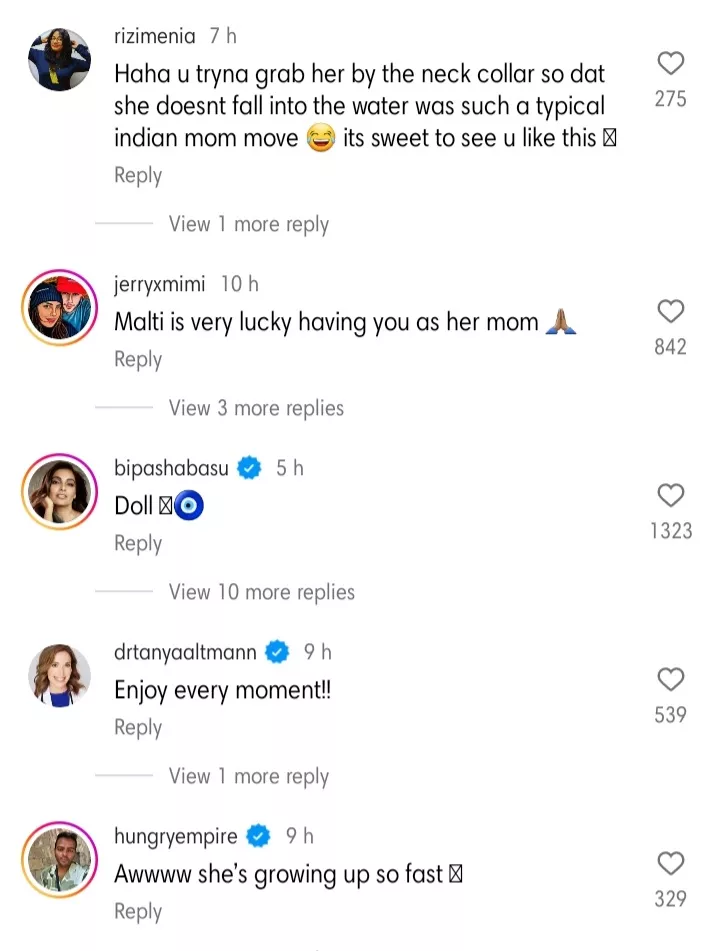720x951 pixels.
Task: Open rizimenia's profile picture
Action: click(59, 59)
